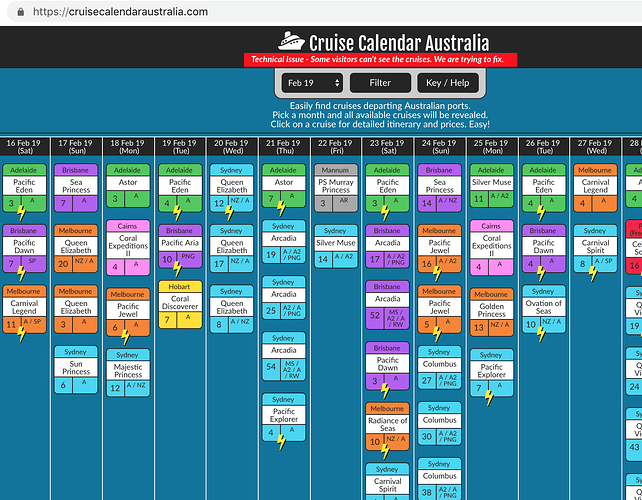Screen dimensions: 642x500
Task: Click the padlock icon in the address bar
Action: coord(20,11)
